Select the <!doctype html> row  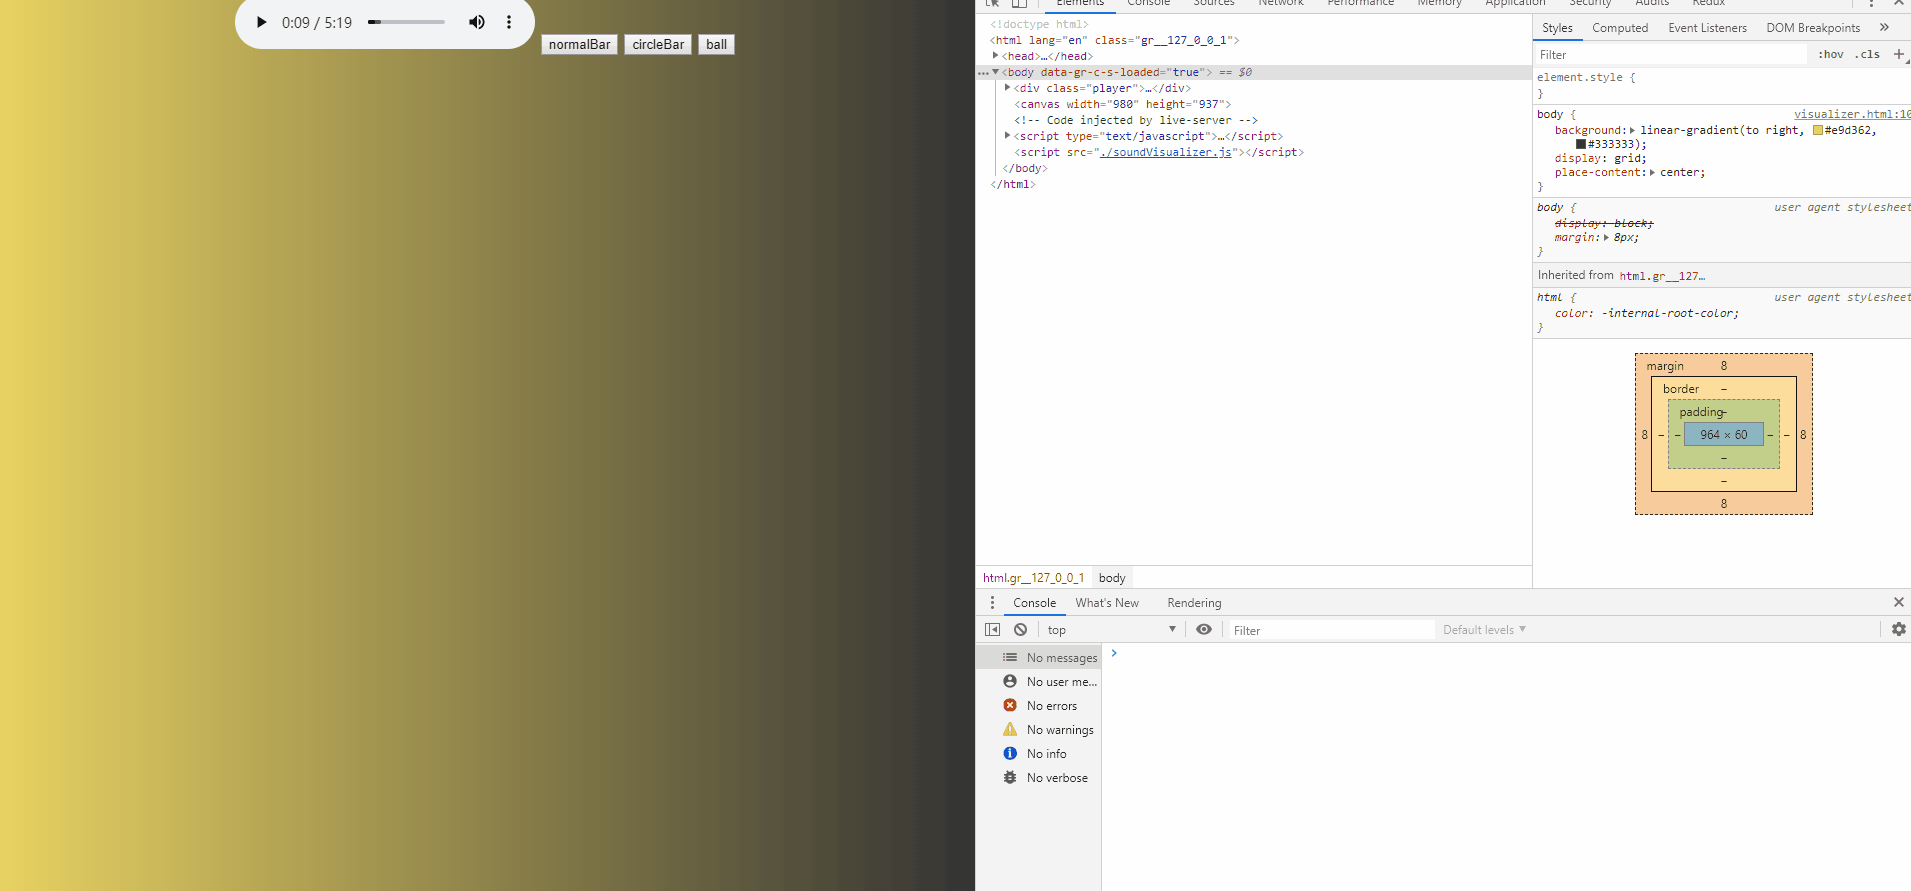tap(1254, 24)
